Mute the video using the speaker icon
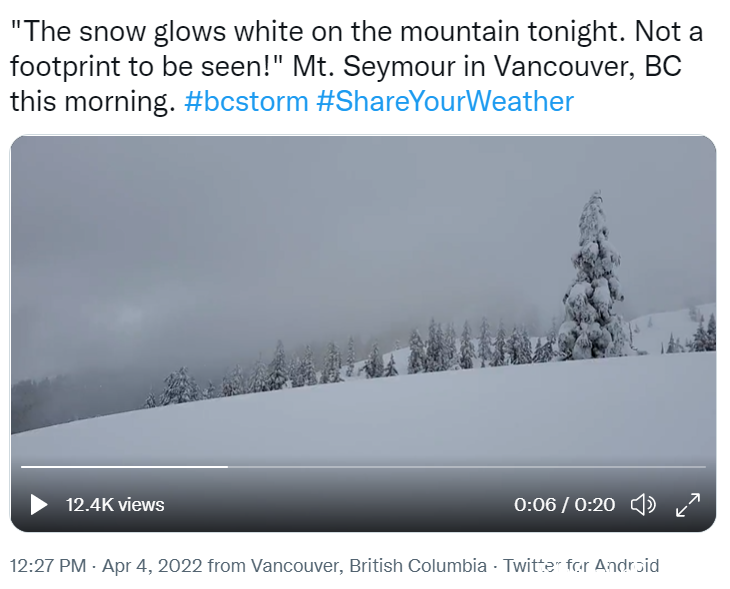Image resolution: width=730 pixels, height=589 pixels. pyautogui.click(x=643, y=505)
